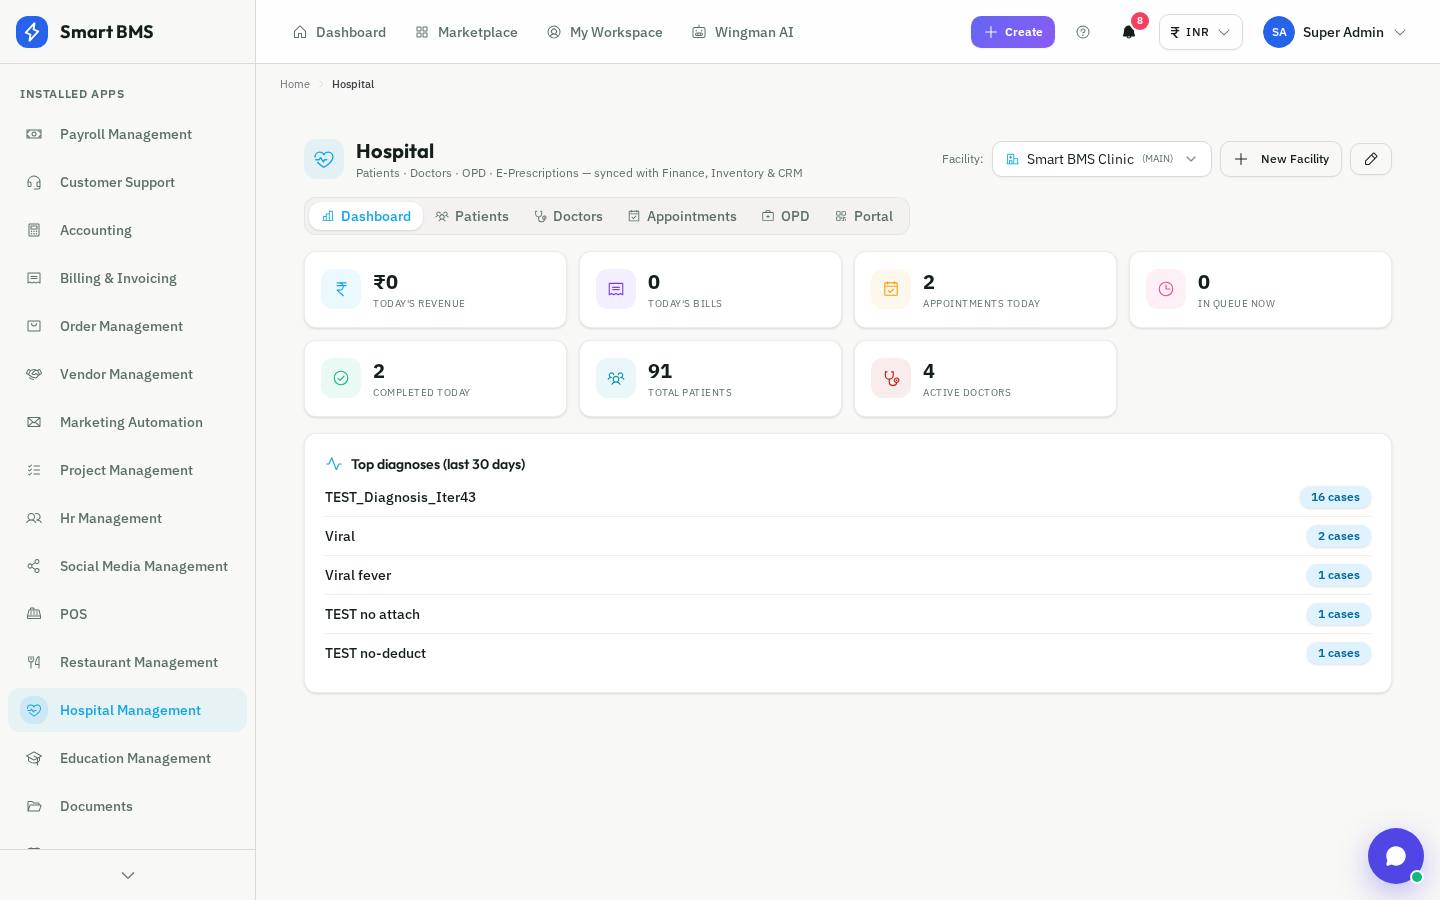This screenshot has width=1440, height=900.
Task: Expand the sidebar apps chevron
Action: tap(128, 875)
